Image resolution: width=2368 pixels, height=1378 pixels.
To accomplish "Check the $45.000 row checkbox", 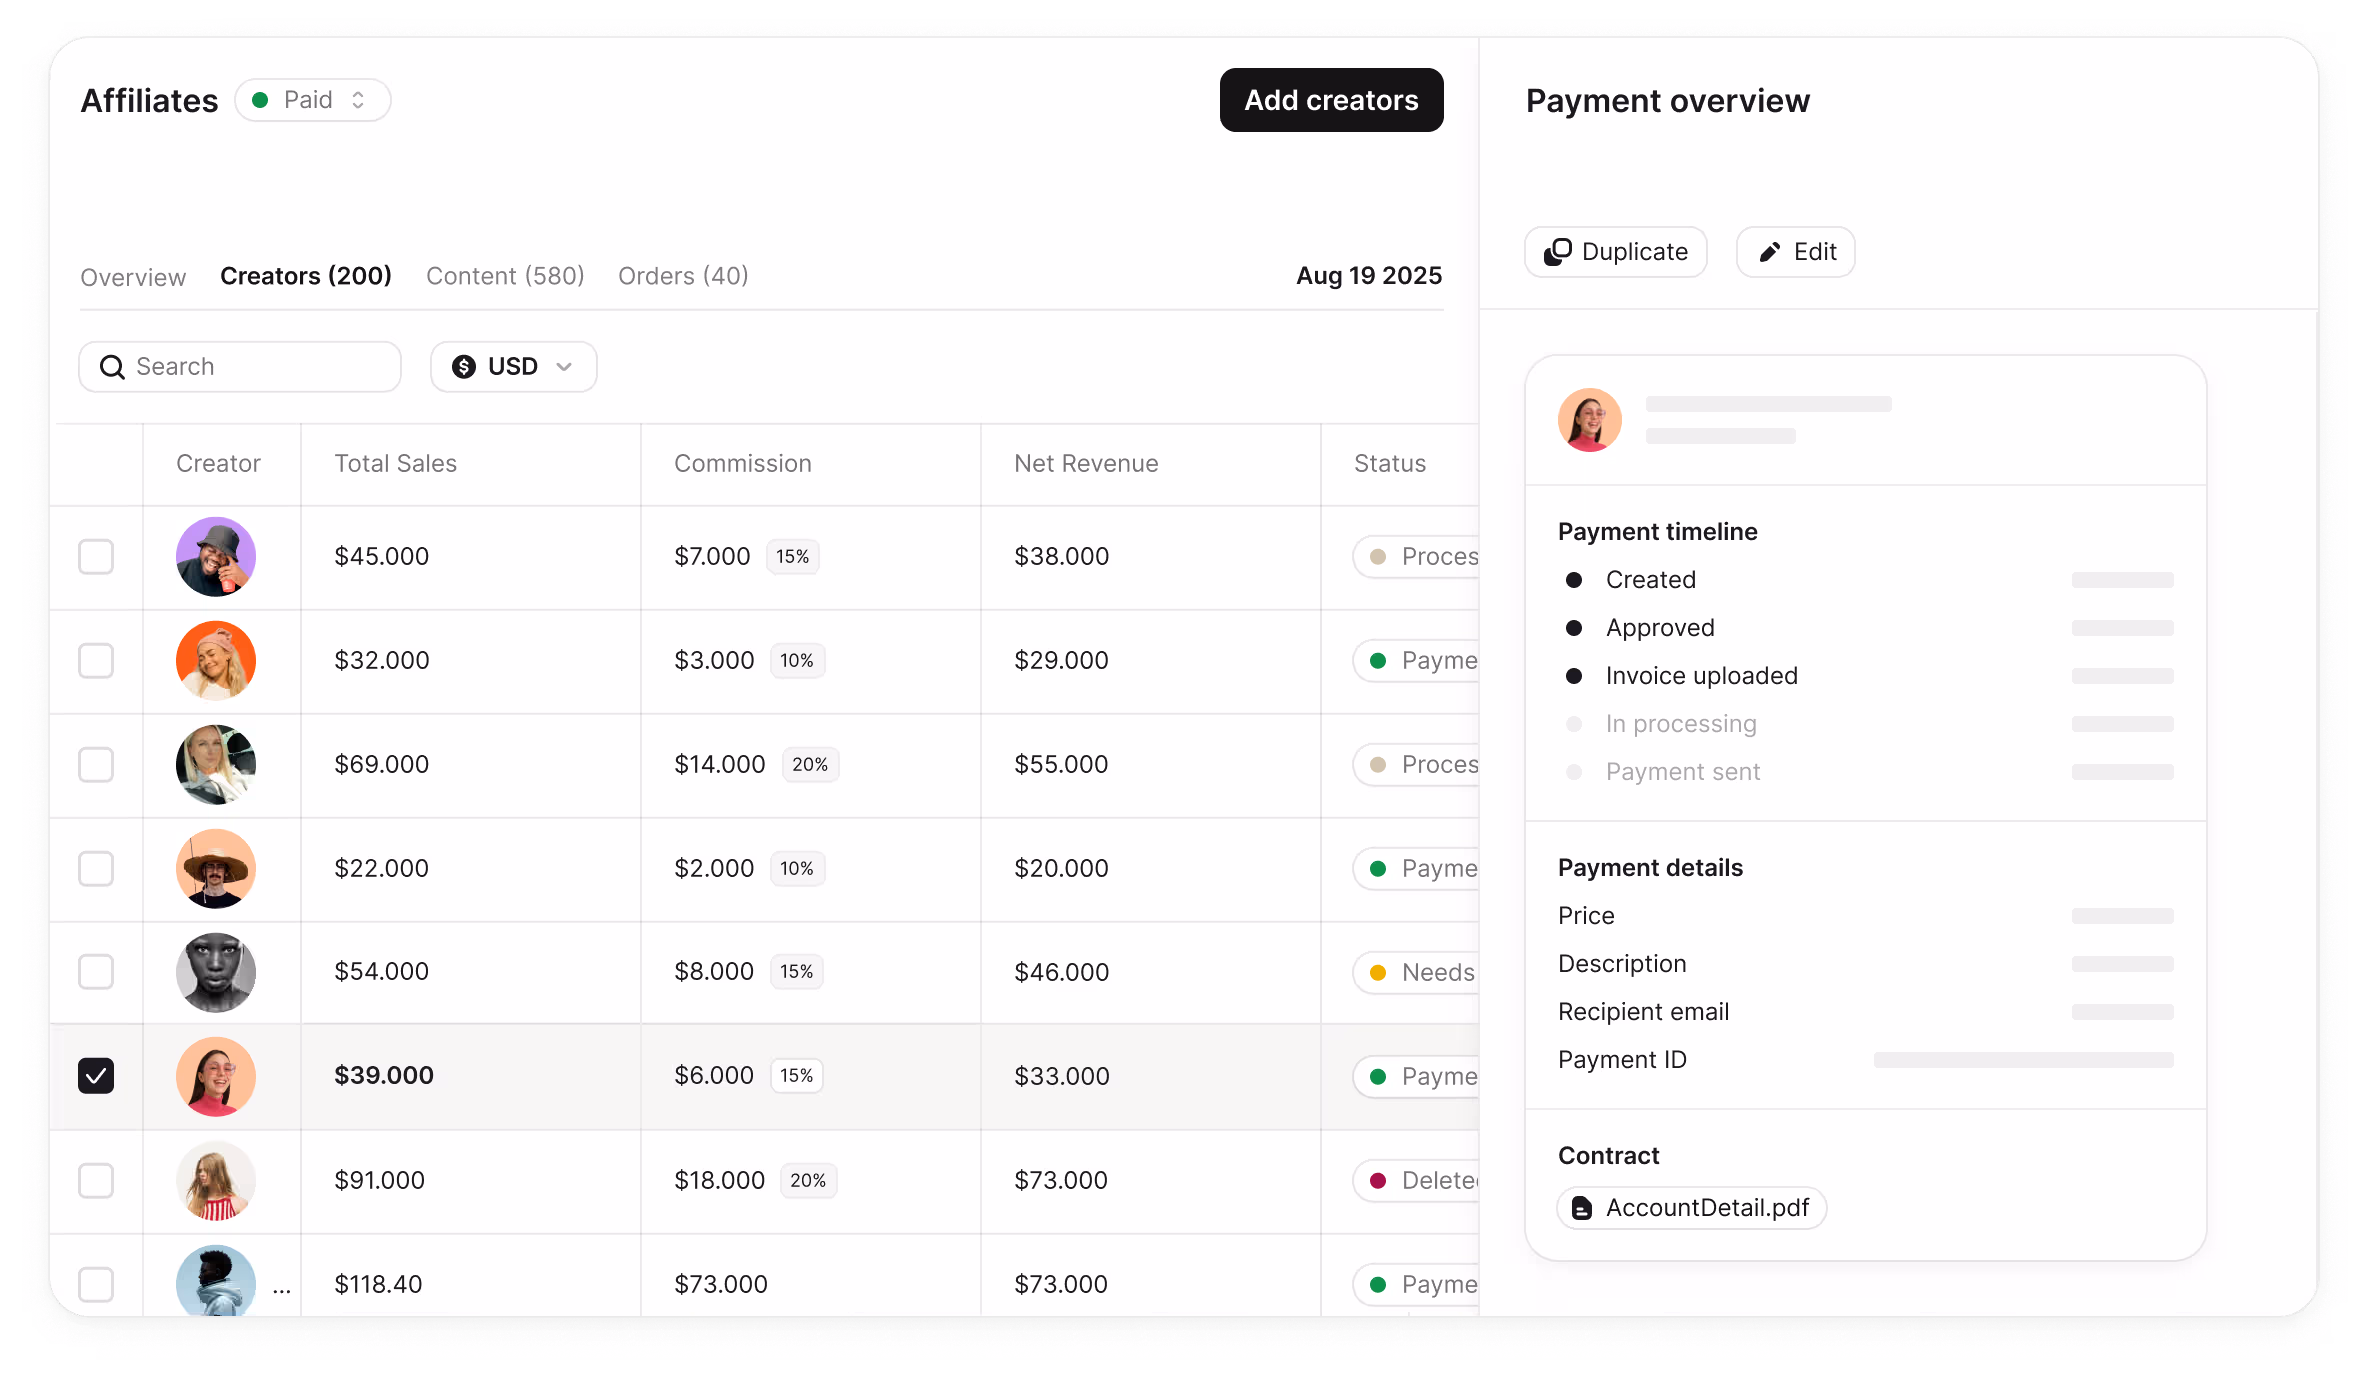I will [x=96, y=557].
